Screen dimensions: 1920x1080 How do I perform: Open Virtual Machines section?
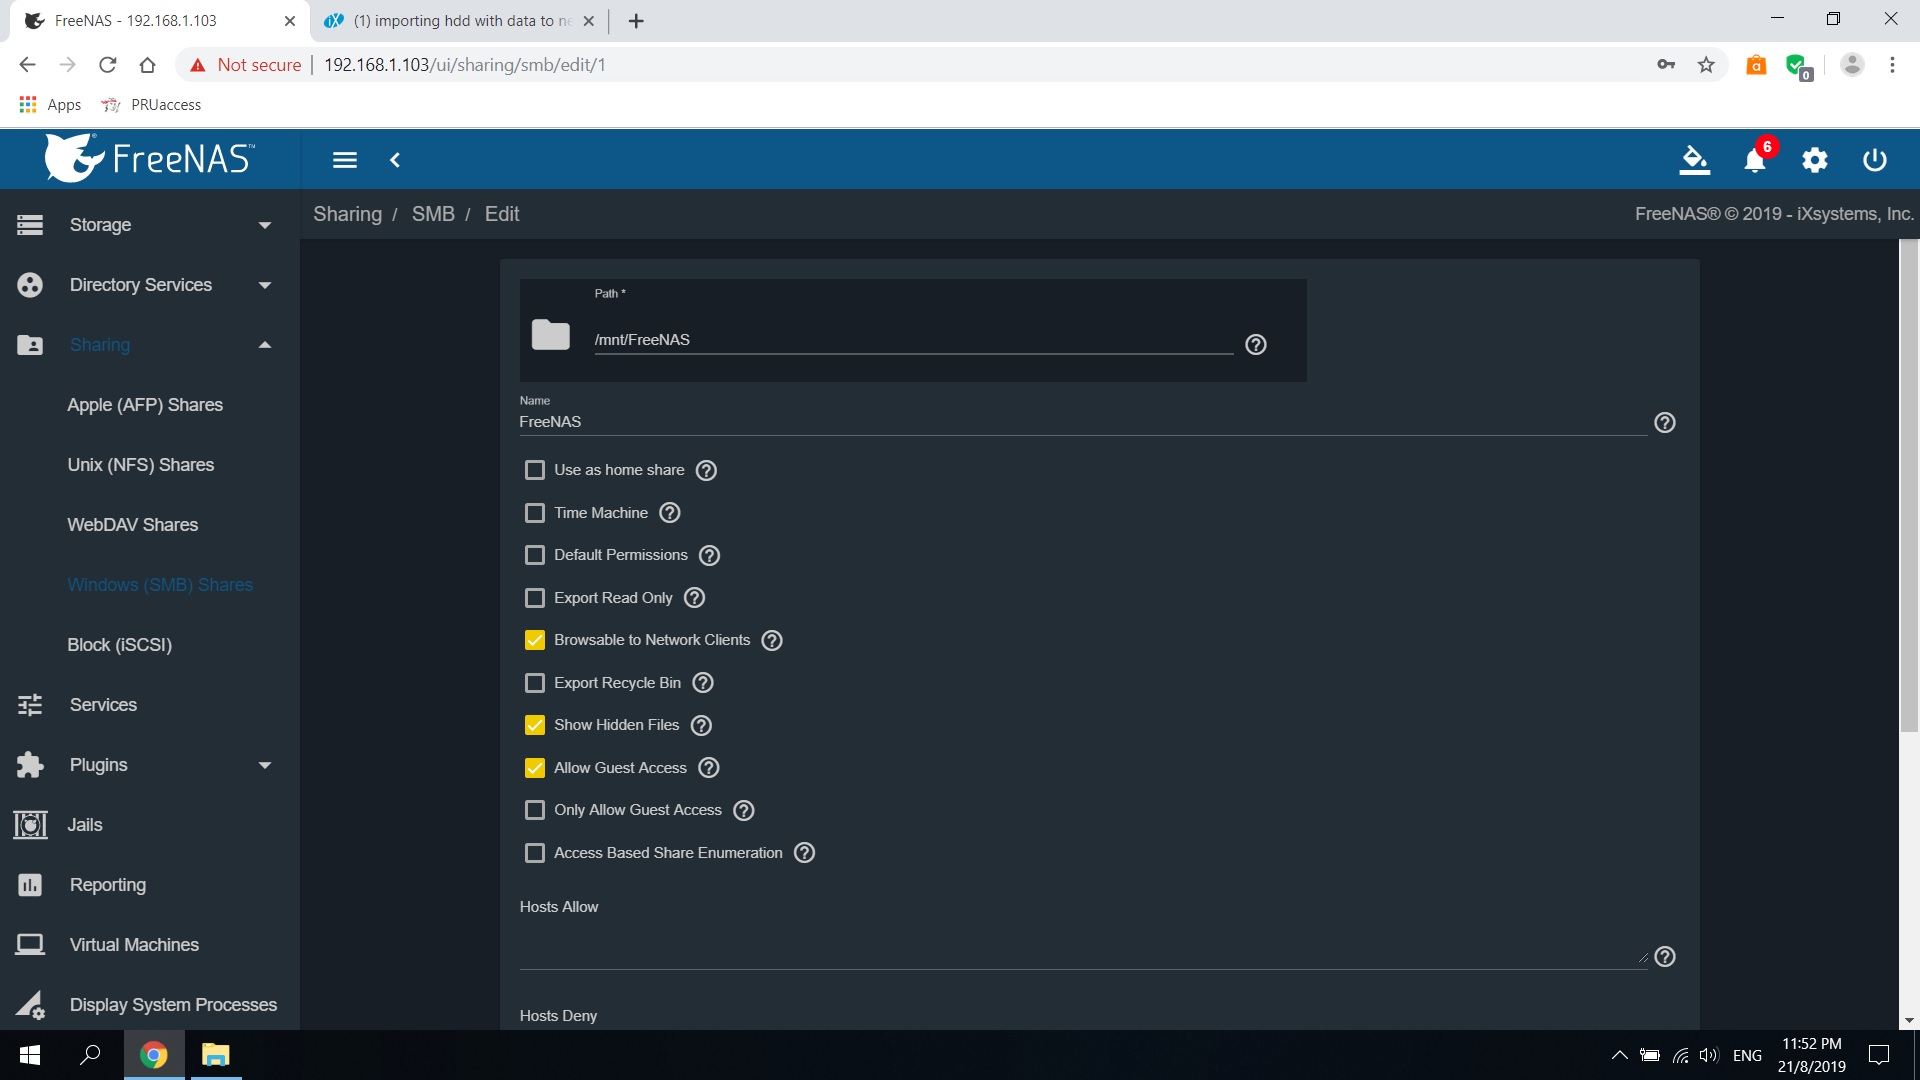click(150, 945)
